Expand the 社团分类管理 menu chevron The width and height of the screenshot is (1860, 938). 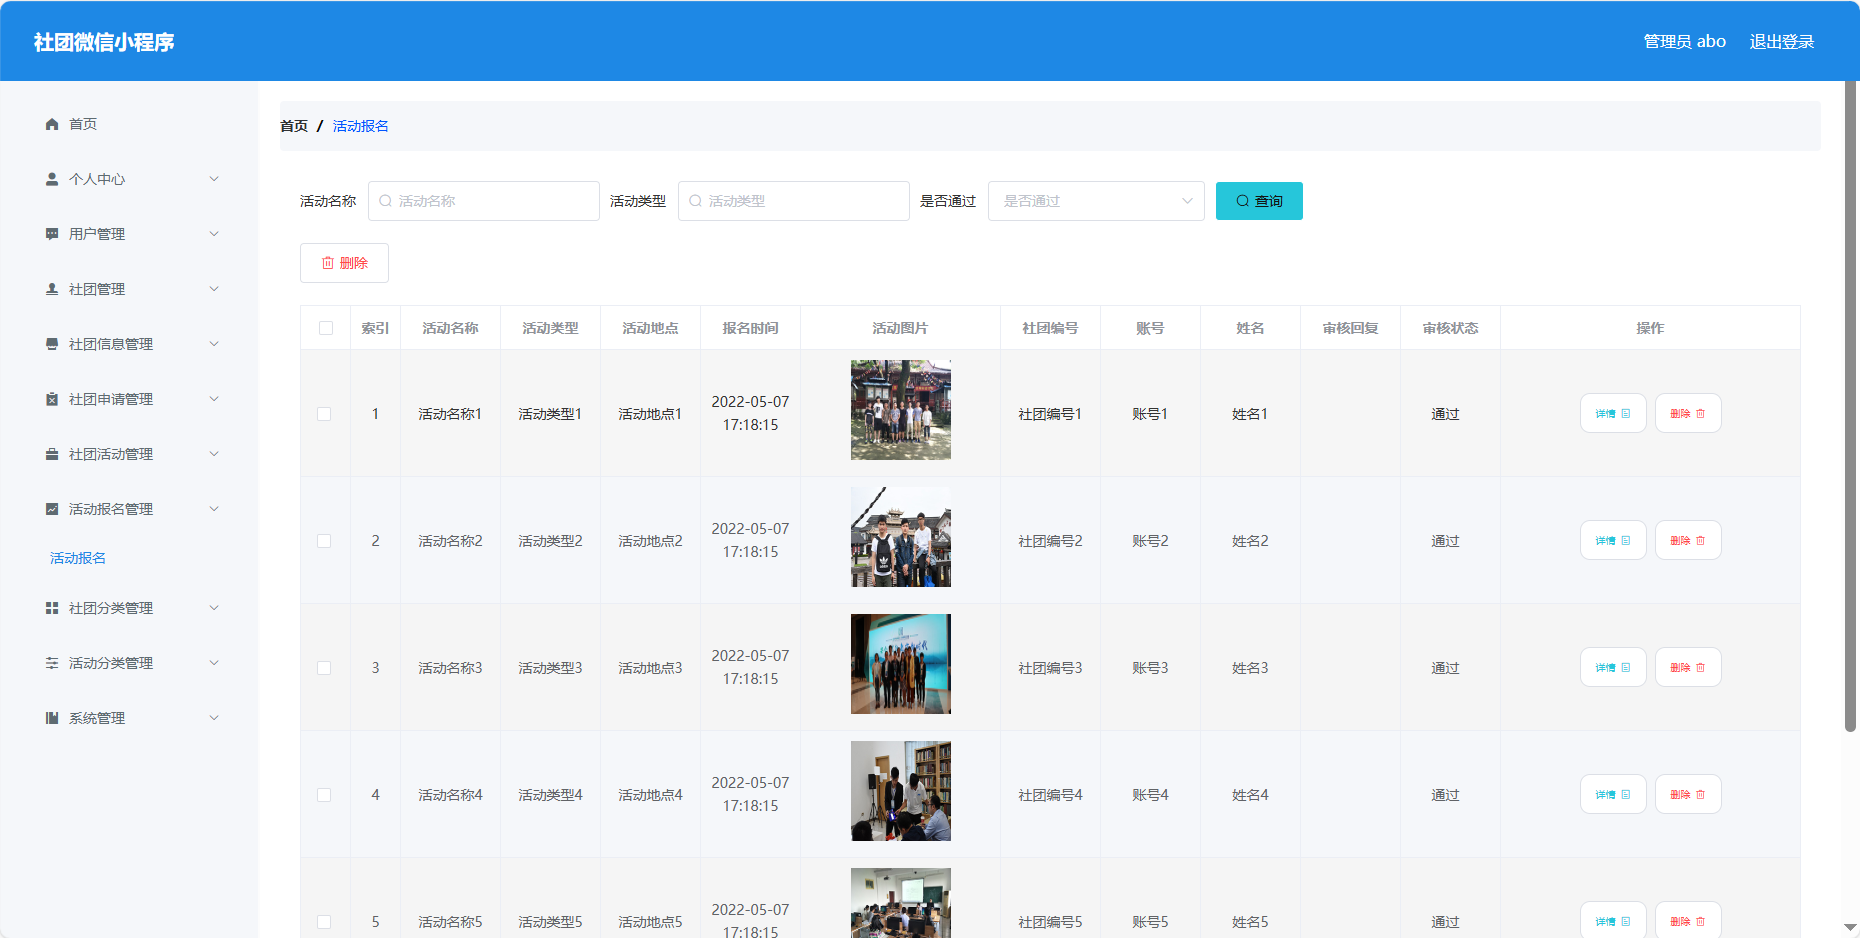pos(214,608)
